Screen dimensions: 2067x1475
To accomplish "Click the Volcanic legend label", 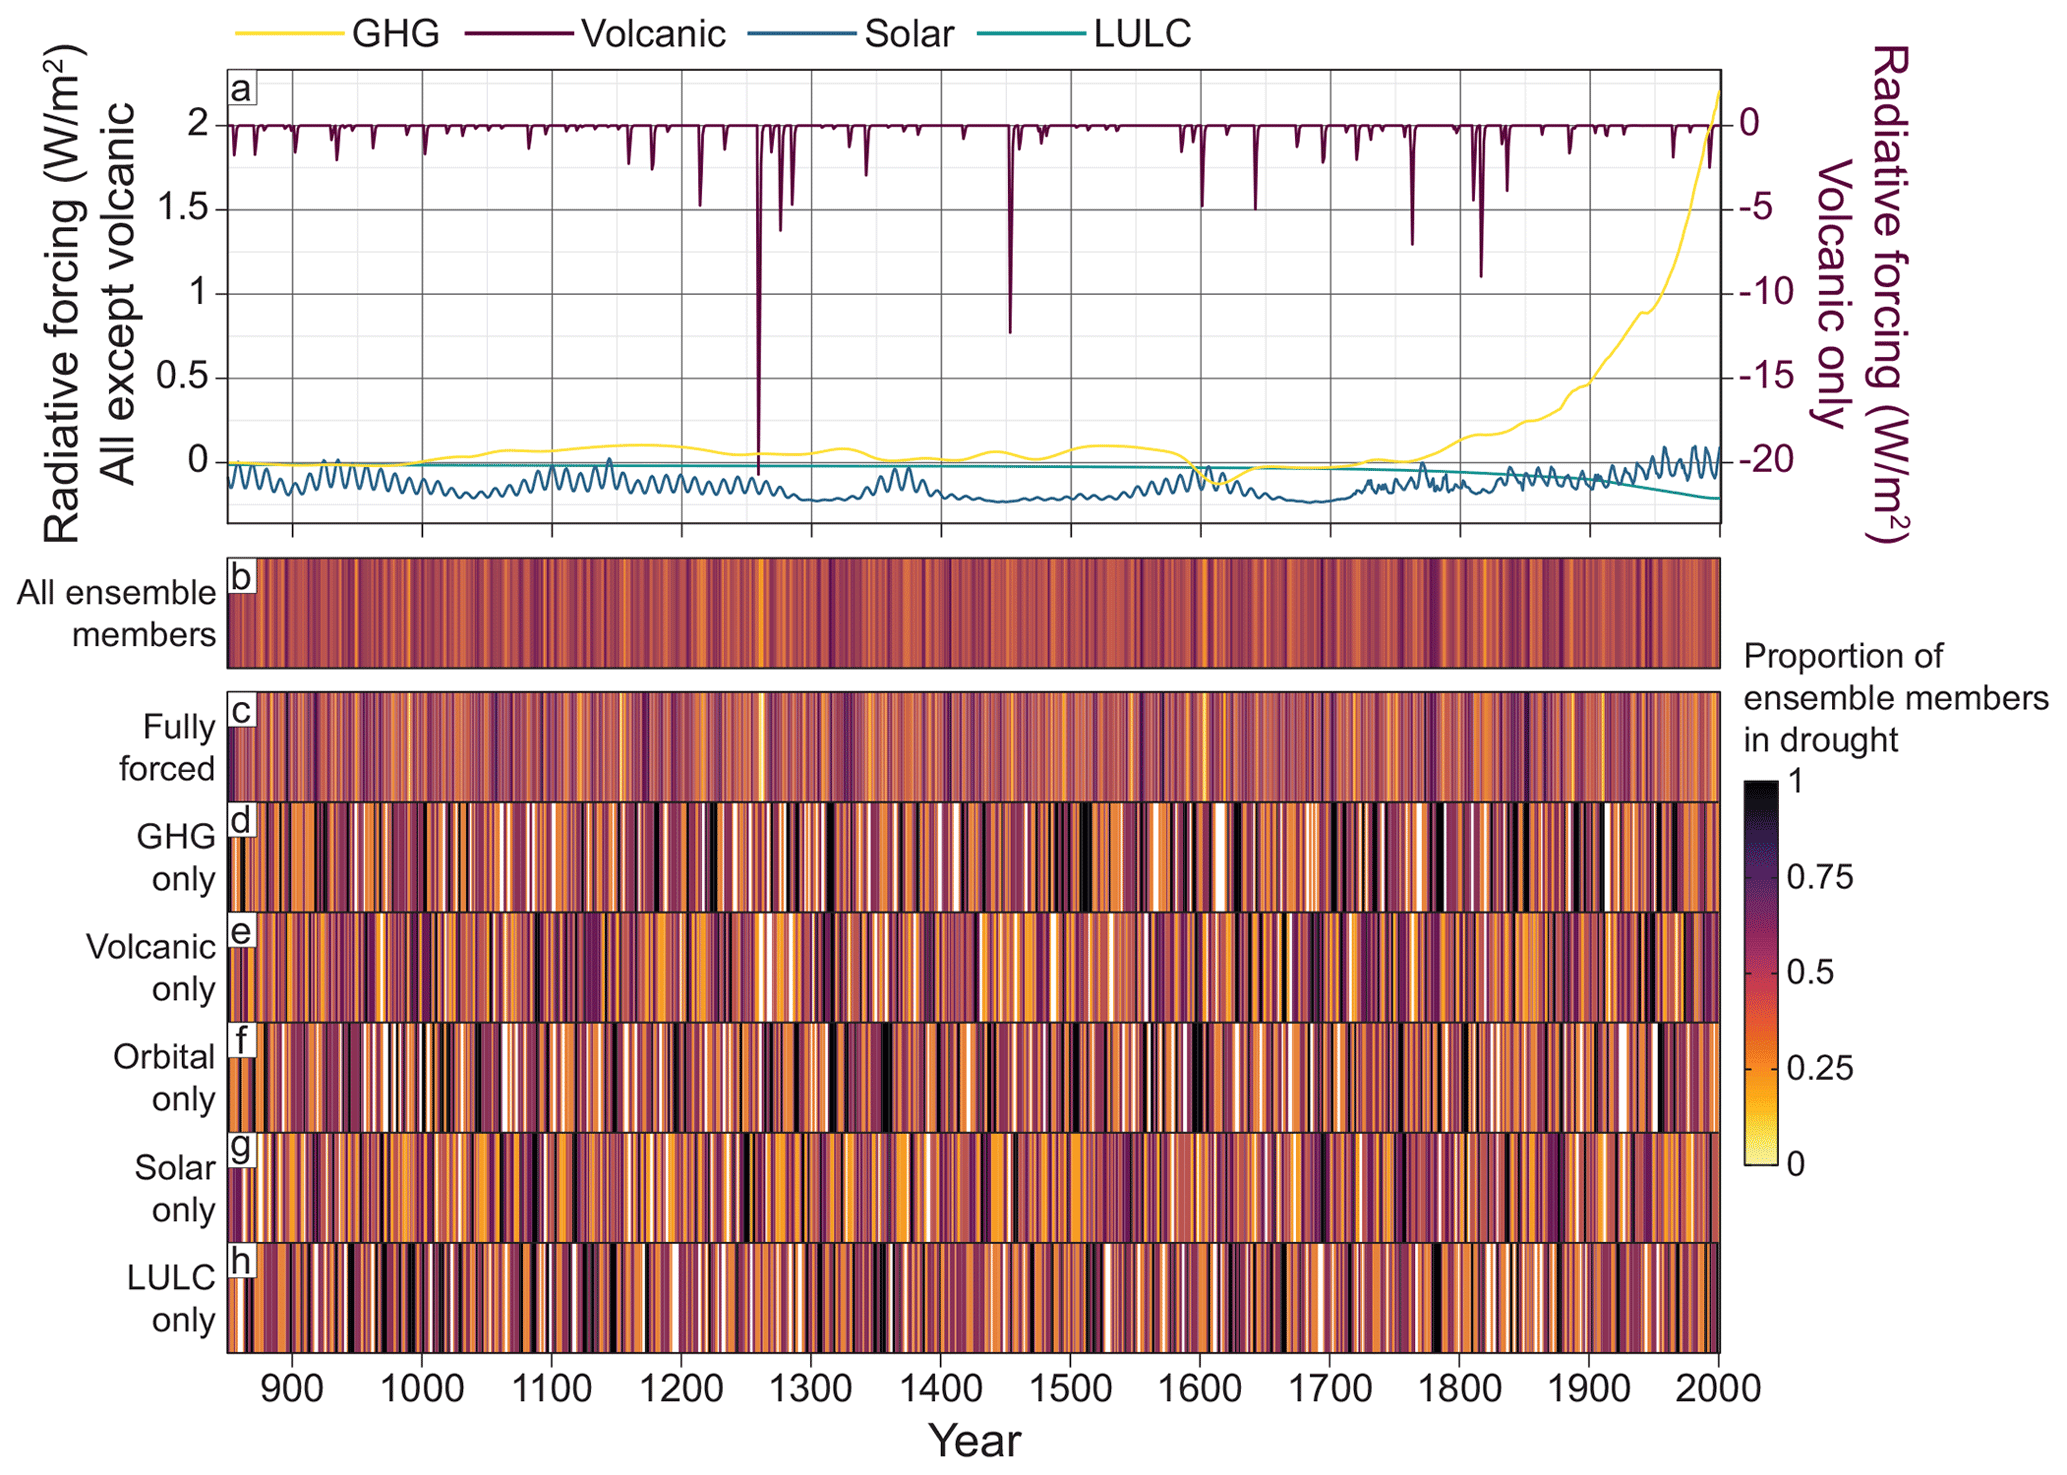I will pyautogui.click(x=652, y=34).
